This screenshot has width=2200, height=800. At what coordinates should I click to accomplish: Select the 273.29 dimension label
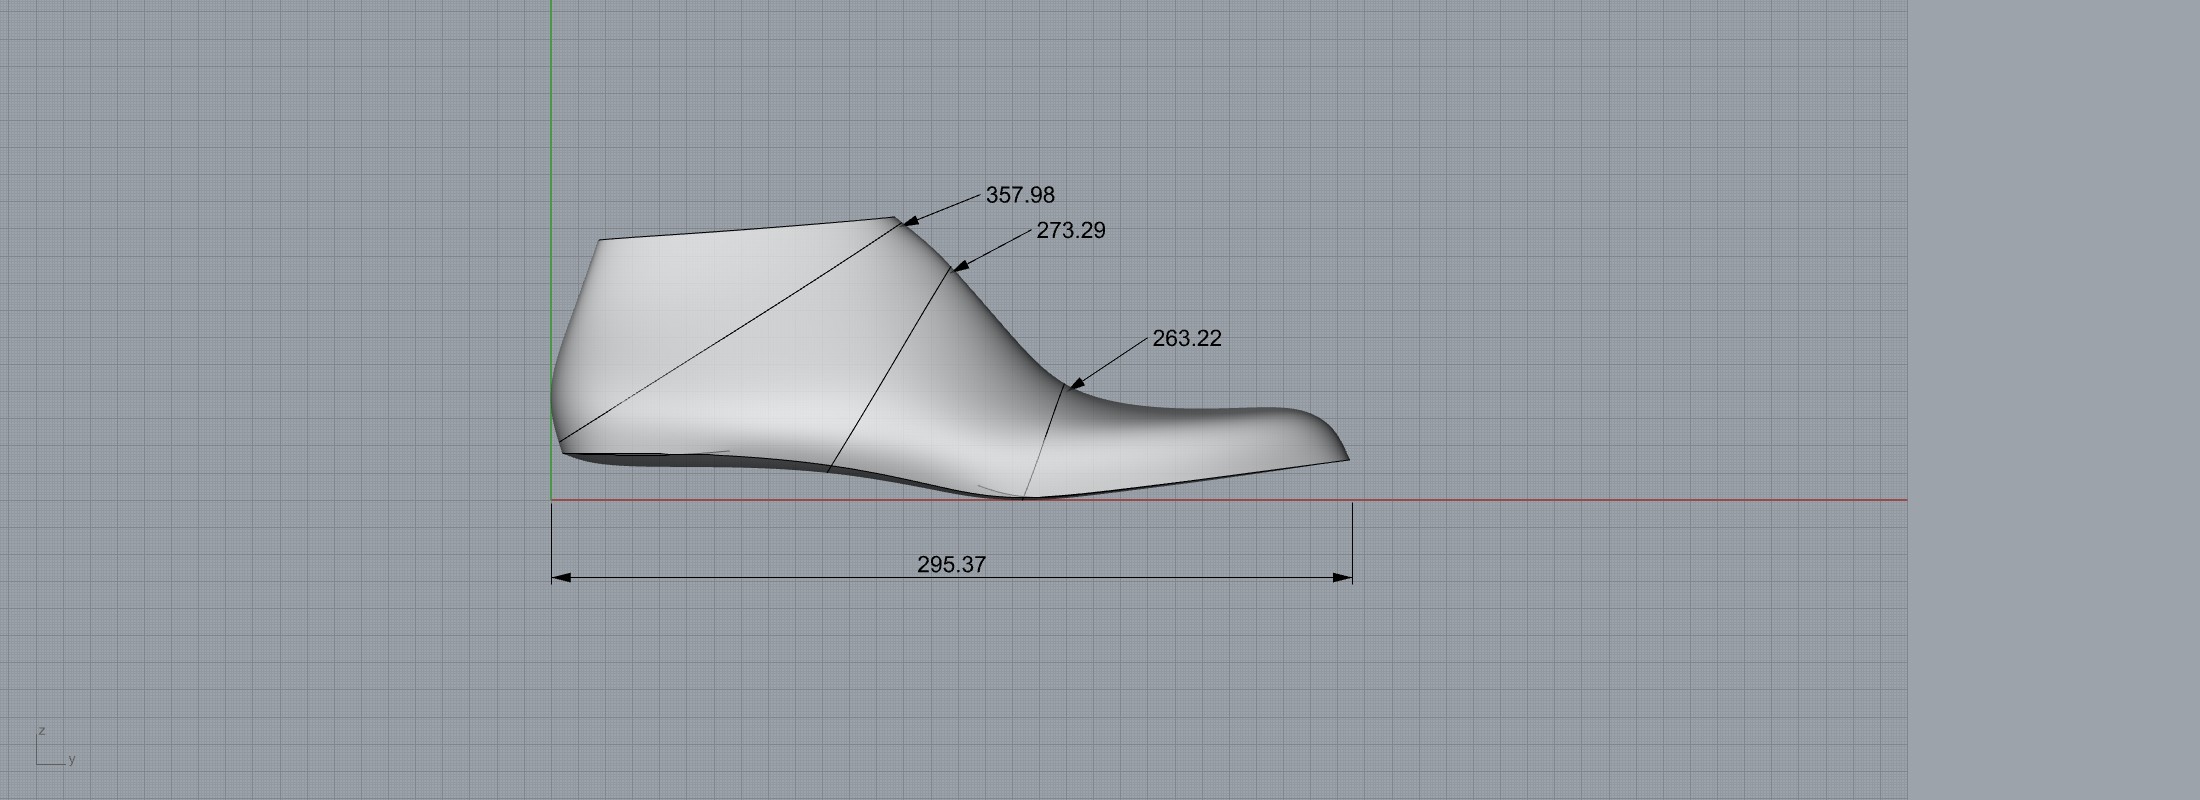point(1070,230)
